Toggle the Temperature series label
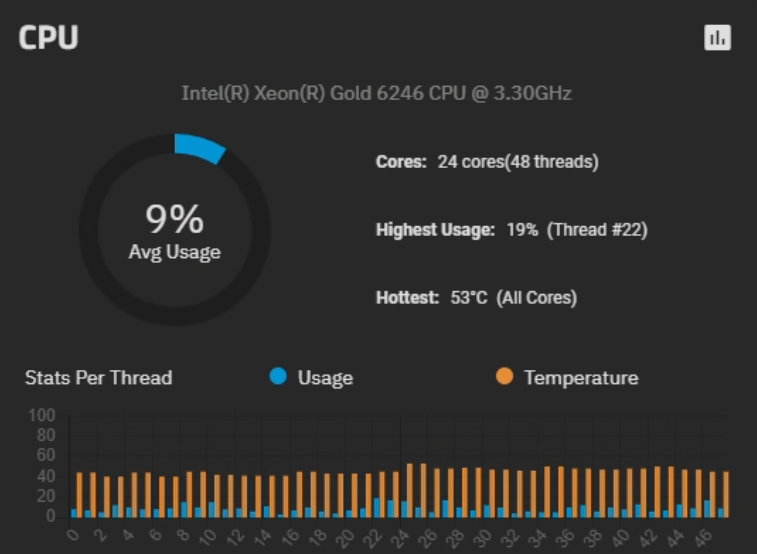757x554 pixels. coord(581,378)
